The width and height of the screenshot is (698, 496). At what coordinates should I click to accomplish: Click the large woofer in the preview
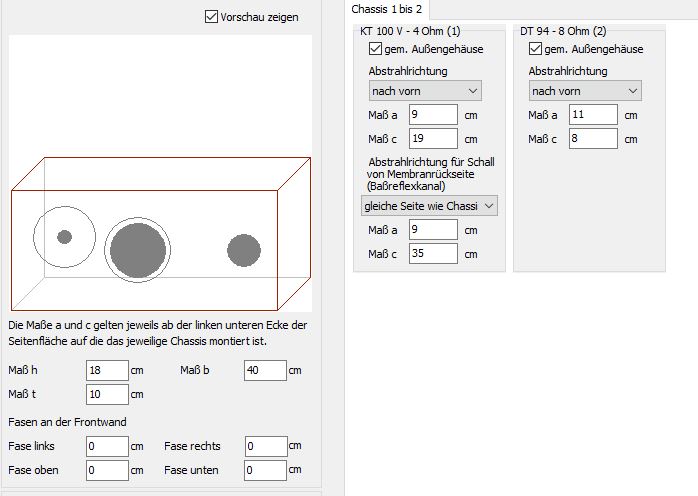click(x=138, y=250)
